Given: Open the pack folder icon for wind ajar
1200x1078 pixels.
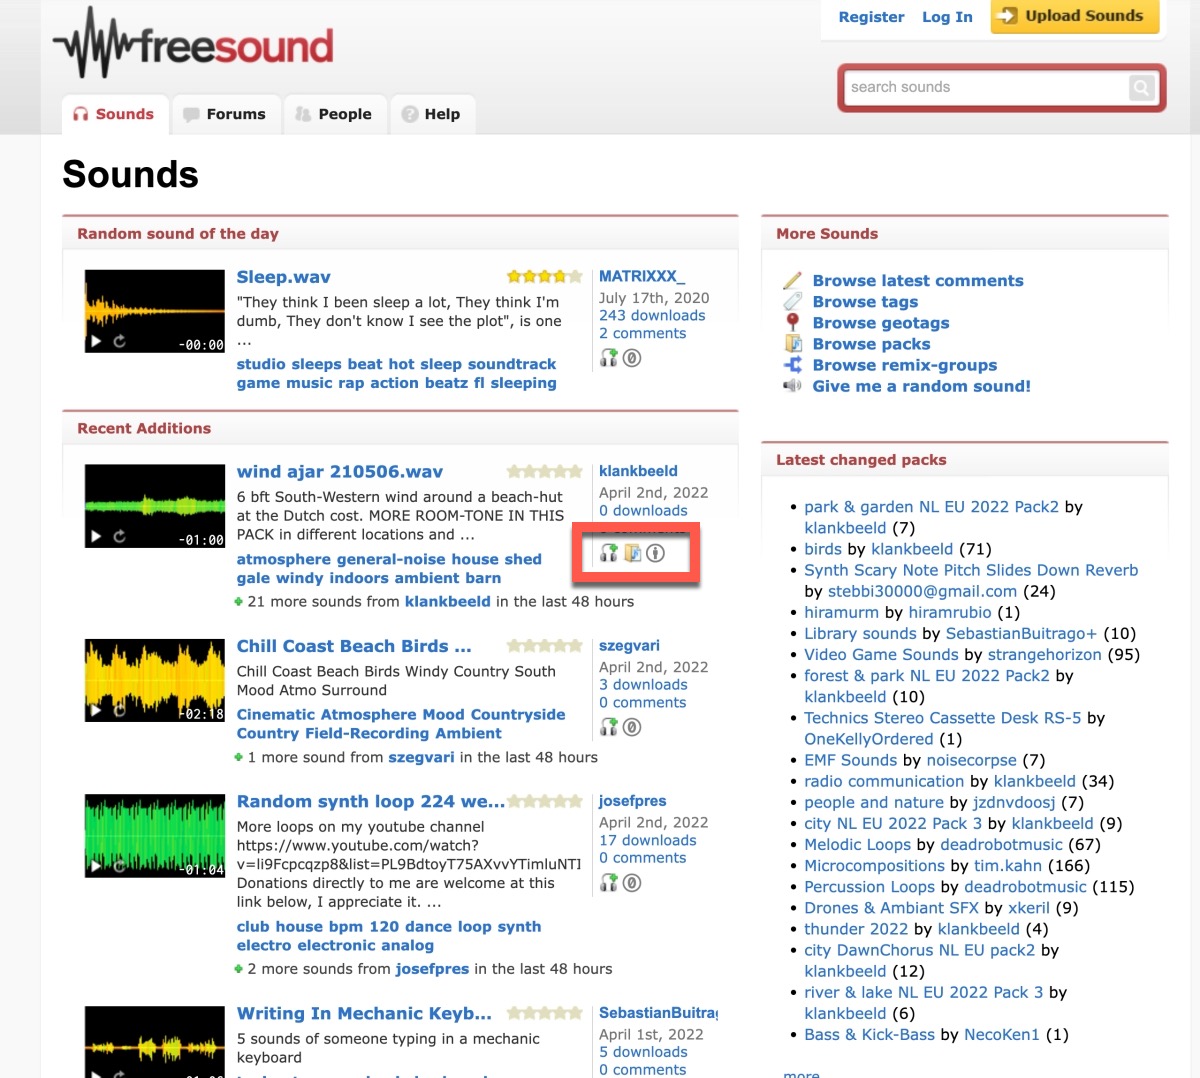Looking at the screenshot, I should (632, 552).
